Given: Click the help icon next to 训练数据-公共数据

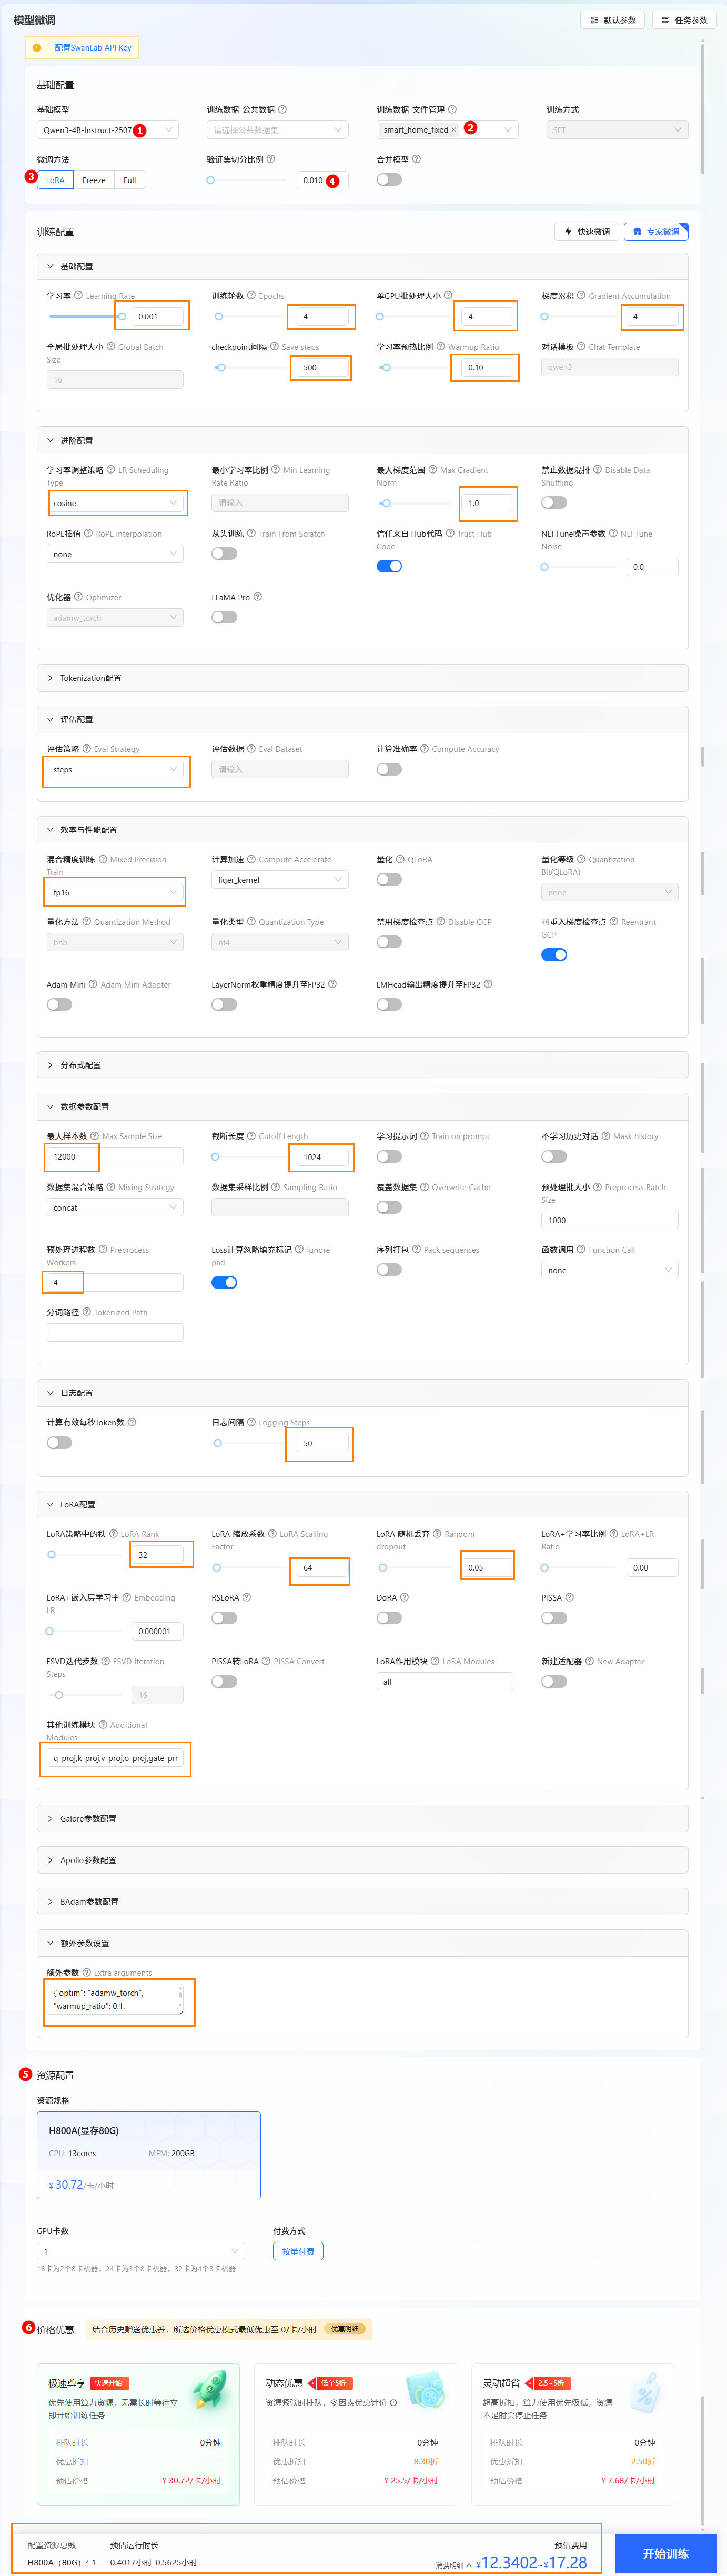Looking at the screenshot, I should tap(282, 109).
